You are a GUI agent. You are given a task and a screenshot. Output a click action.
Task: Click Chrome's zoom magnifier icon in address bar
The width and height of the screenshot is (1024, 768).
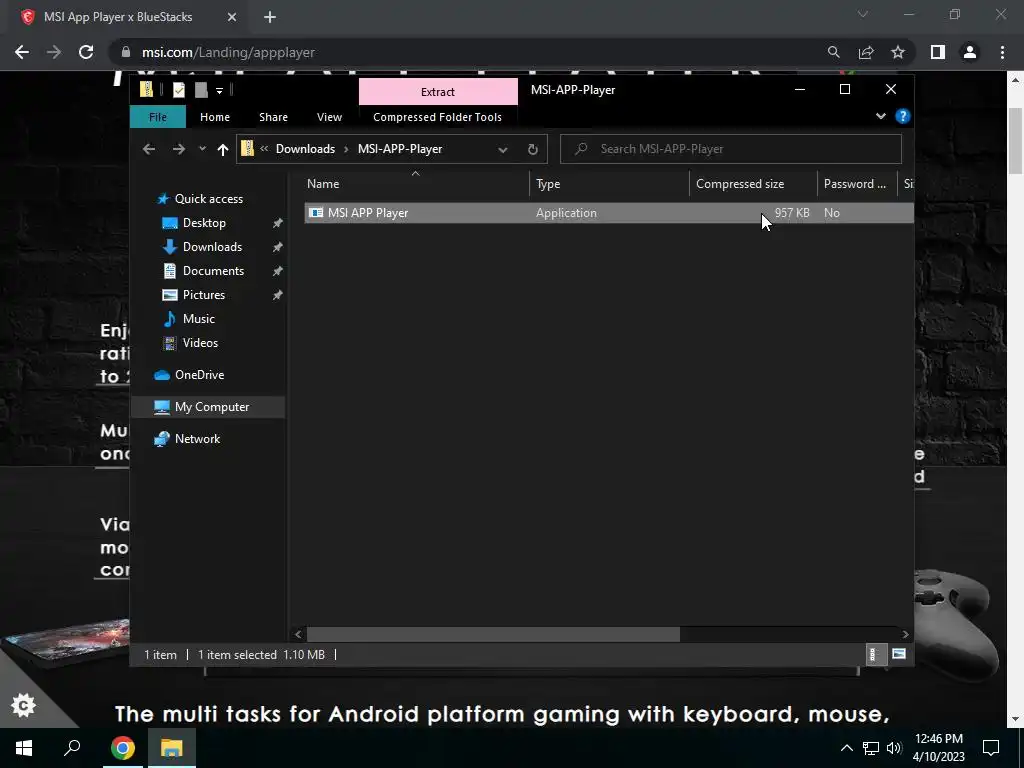click(x=833, y=52)
